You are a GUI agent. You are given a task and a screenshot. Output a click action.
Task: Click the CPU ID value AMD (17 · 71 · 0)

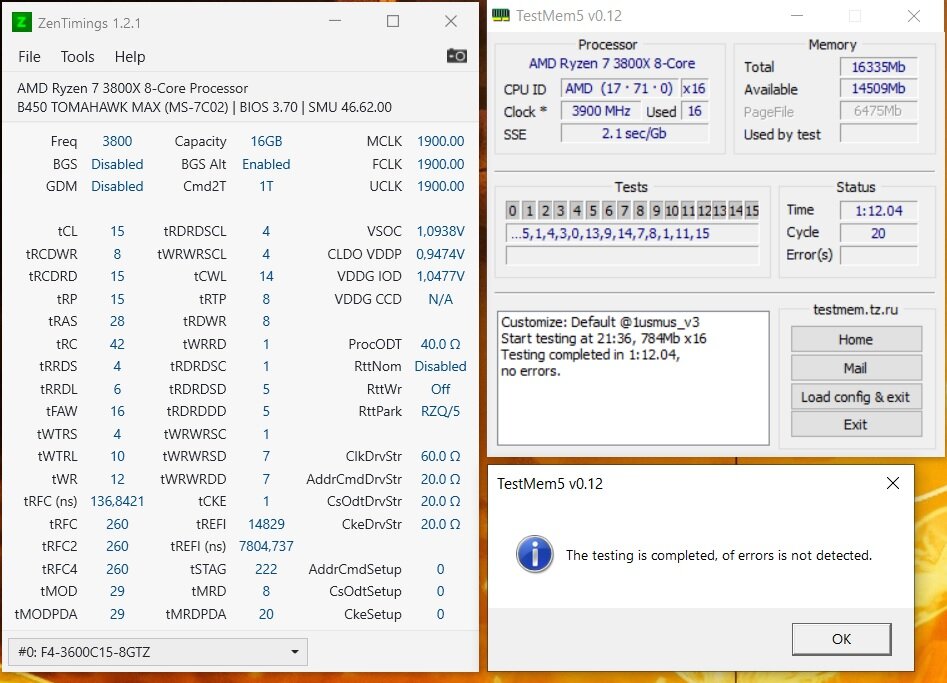coord(619,89)
